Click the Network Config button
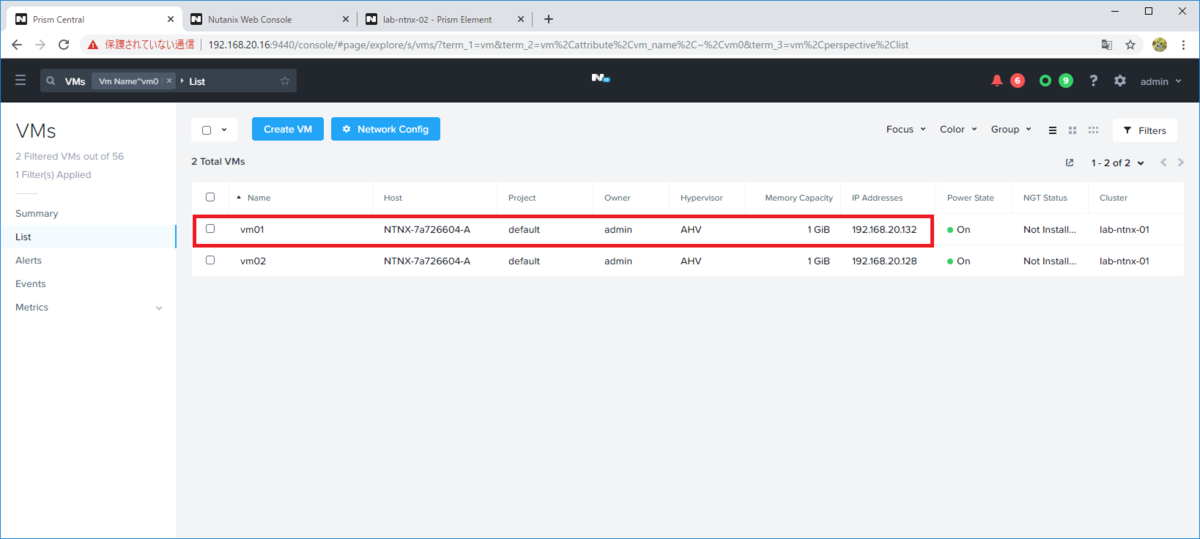The width and height of the screenshot is (1200, 539). (385, 129)
